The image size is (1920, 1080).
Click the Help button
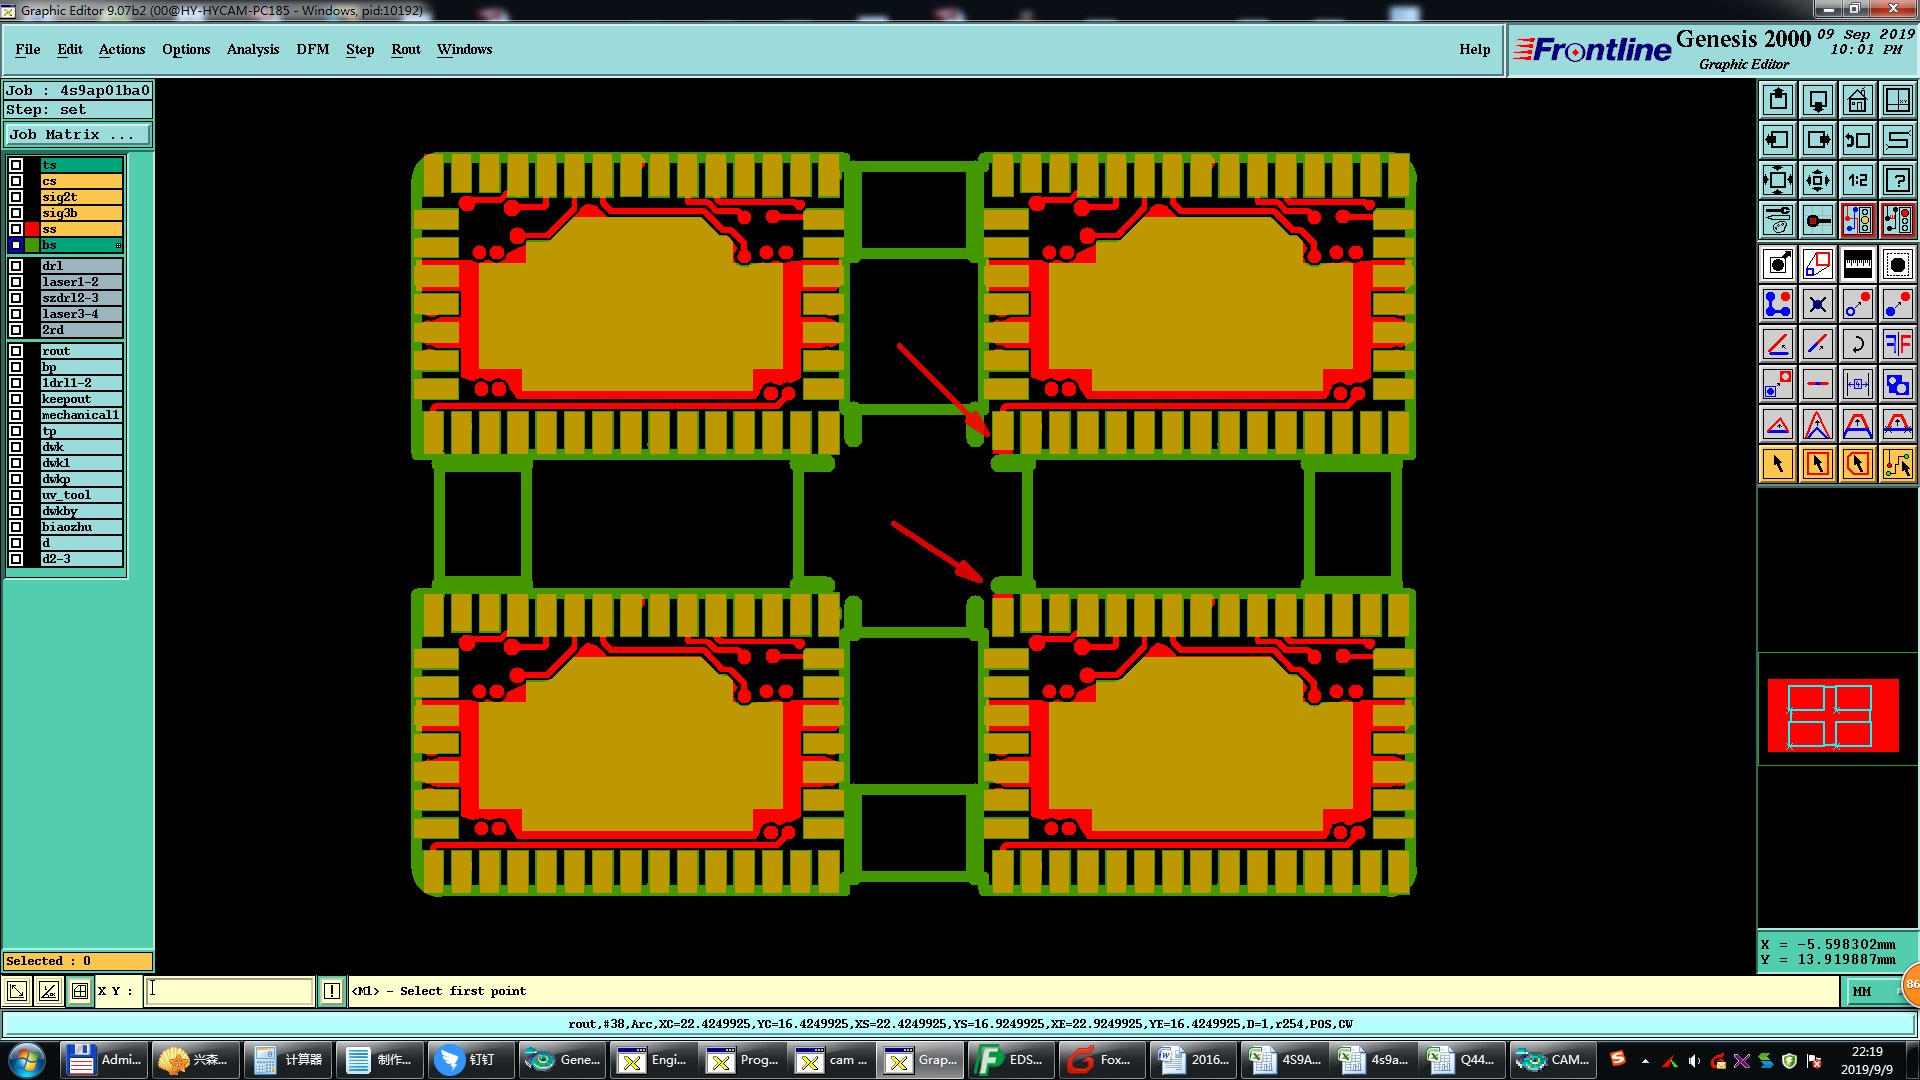click(x=1474, y=49)
